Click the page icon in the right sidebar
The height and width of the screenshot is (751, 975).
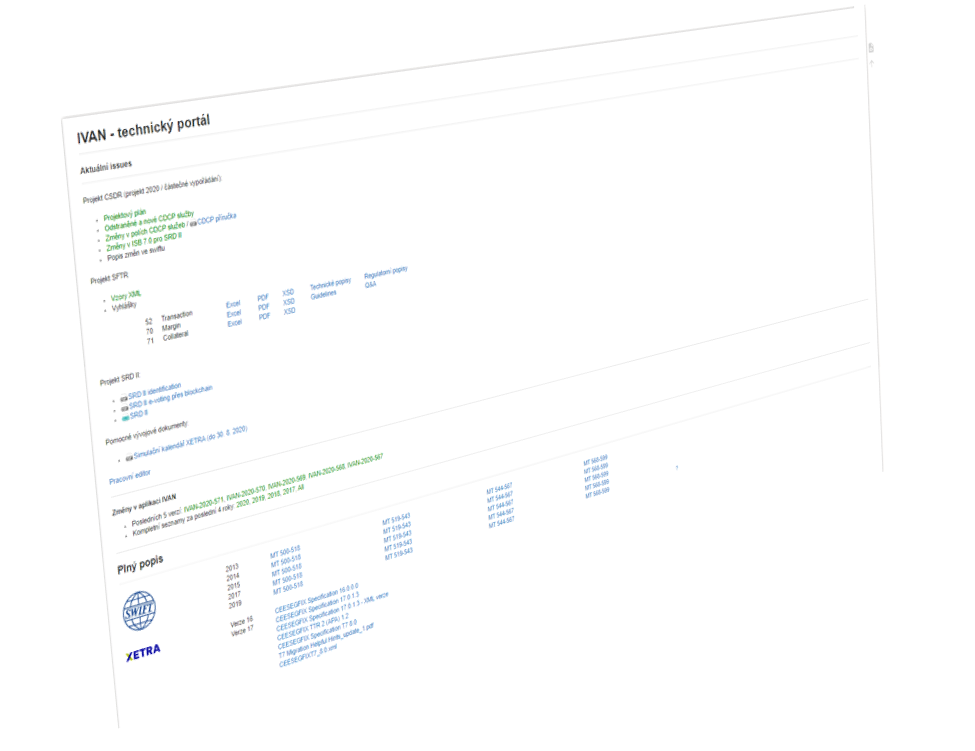[870, 47]
